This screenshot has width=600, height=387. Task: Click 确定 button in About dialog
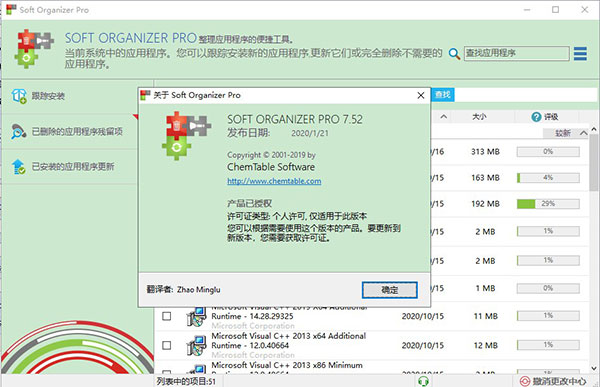tap(390, 290)
